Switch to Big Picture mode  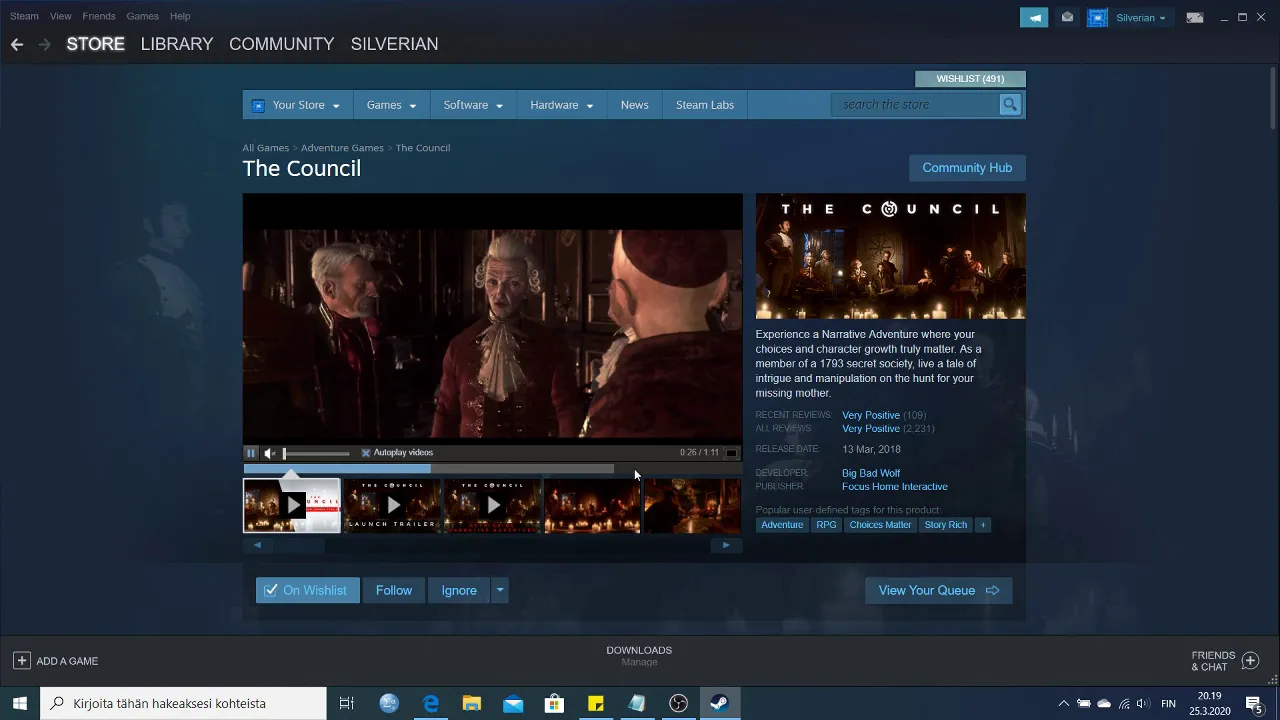[1194, 17]
